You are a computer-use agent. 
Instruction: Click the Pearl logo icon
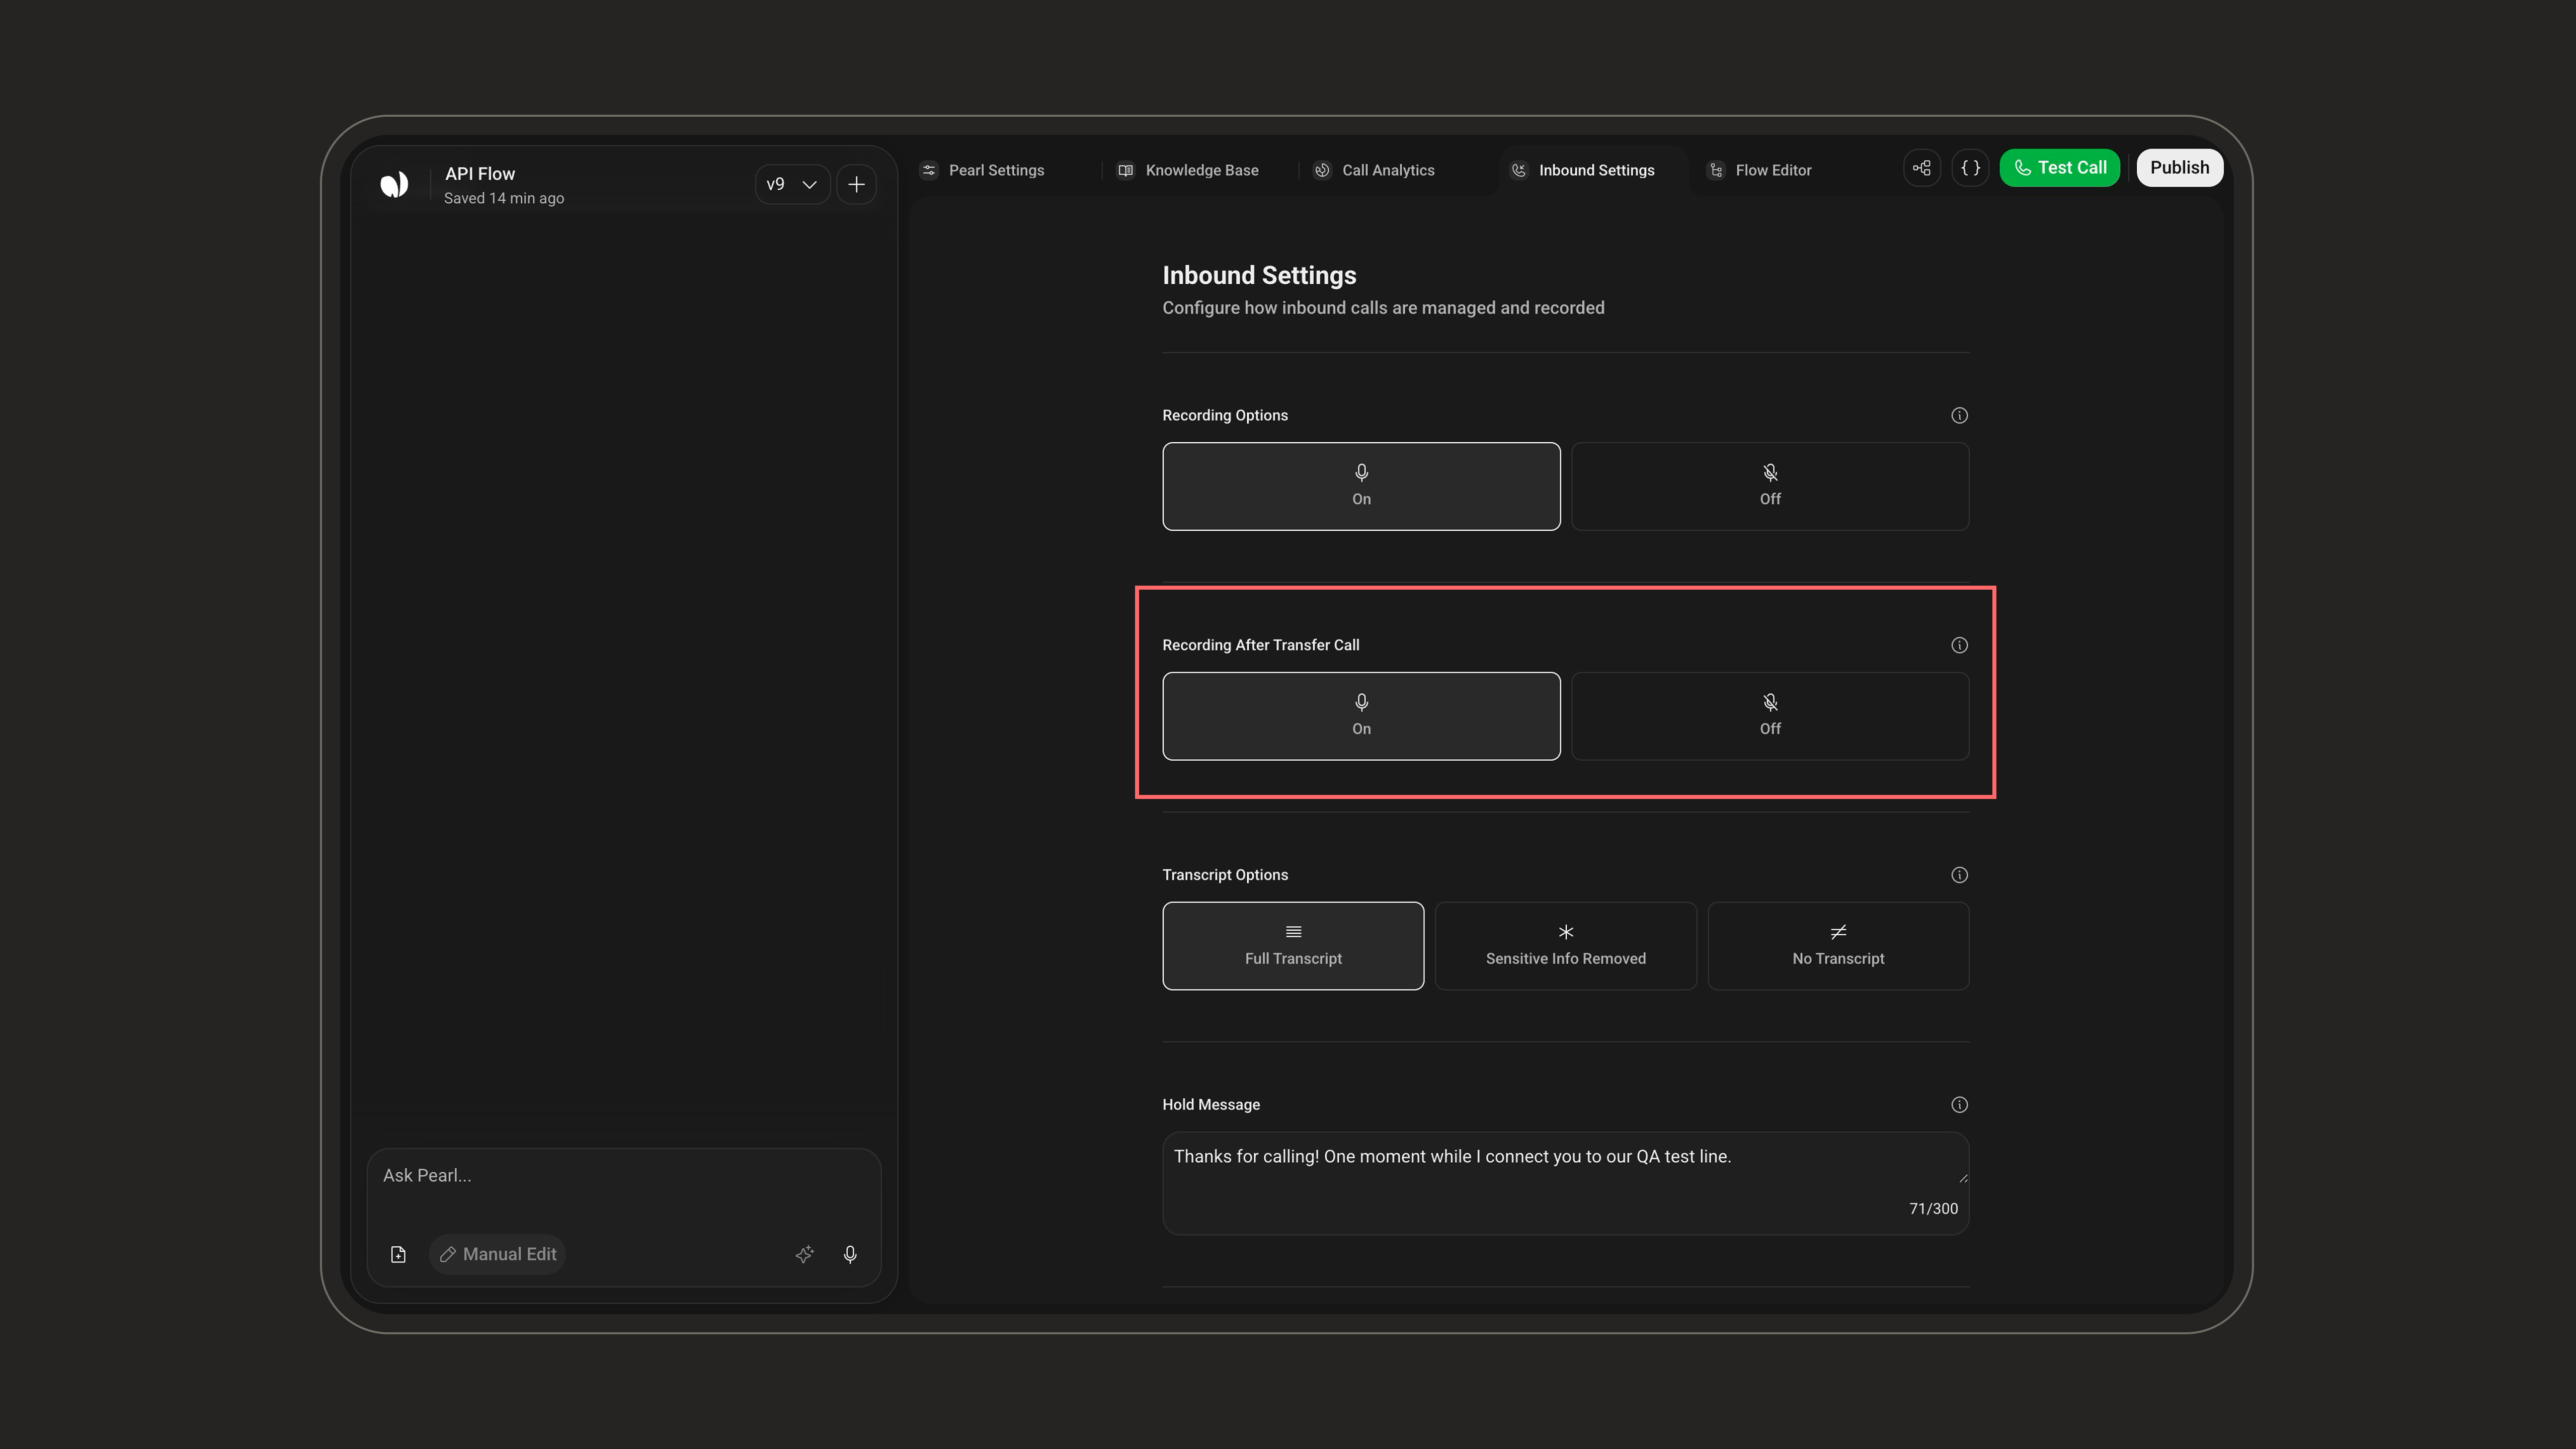click(x=394, y=184)
